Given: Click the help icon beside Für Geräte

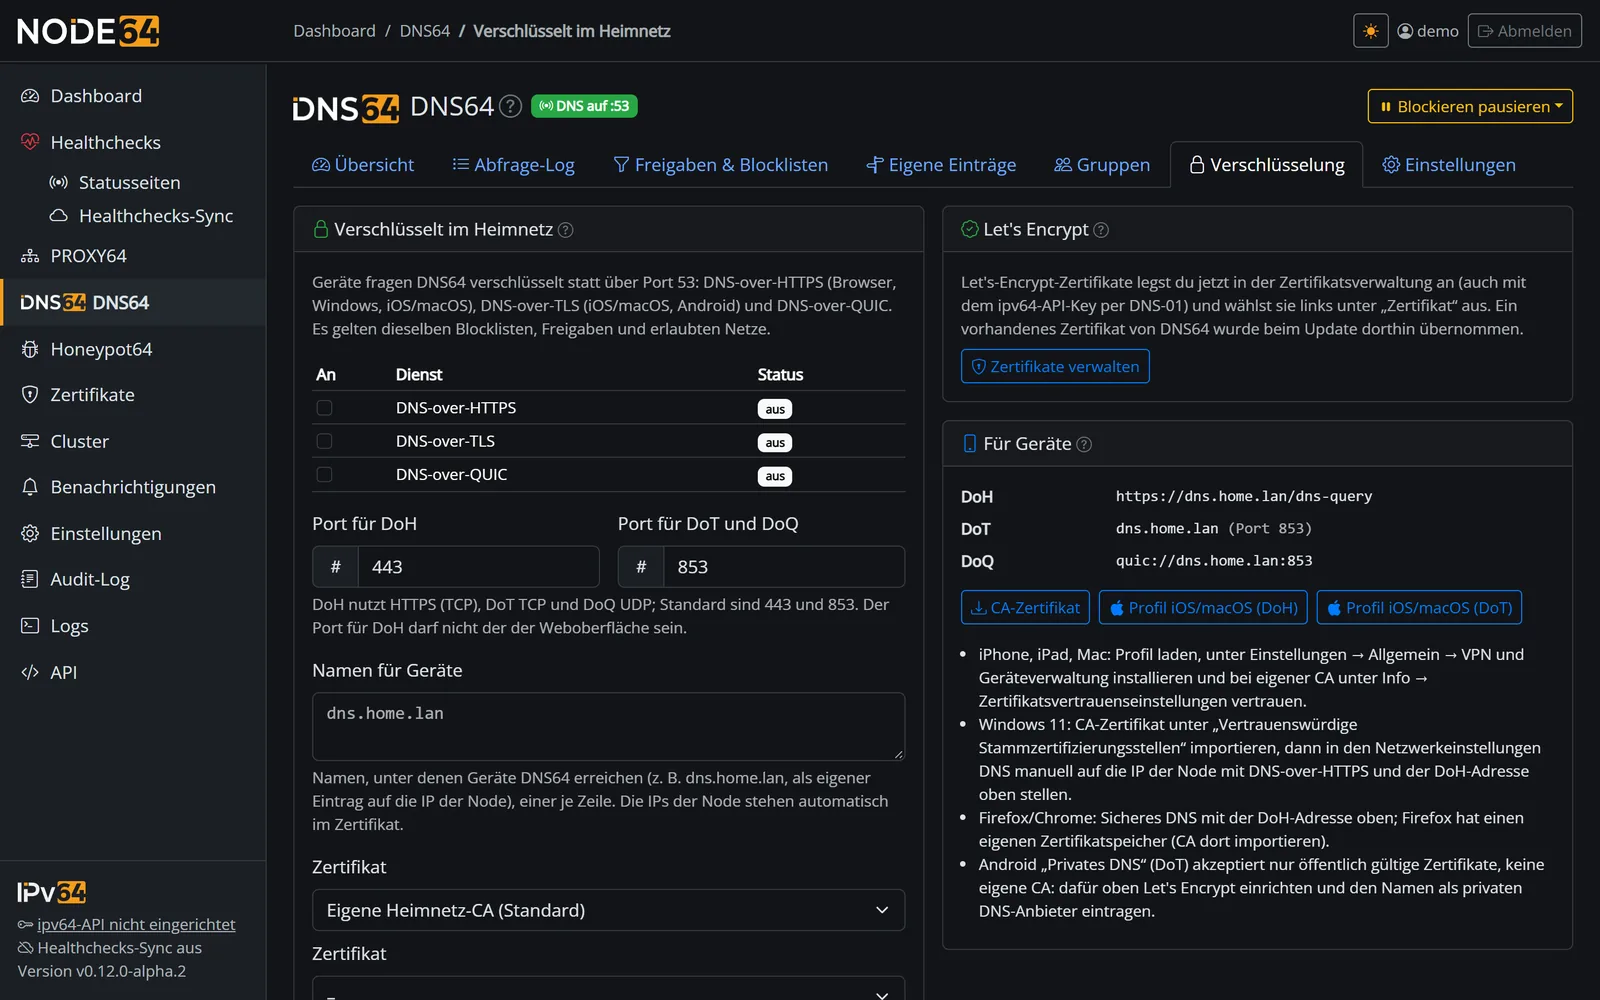Looking at the screenshot, I should (x=1084, y=444).
